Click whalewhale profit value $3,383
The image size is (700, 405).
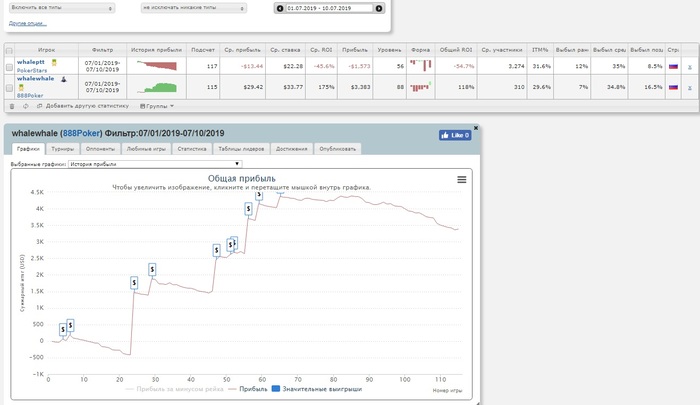(360, 87)
